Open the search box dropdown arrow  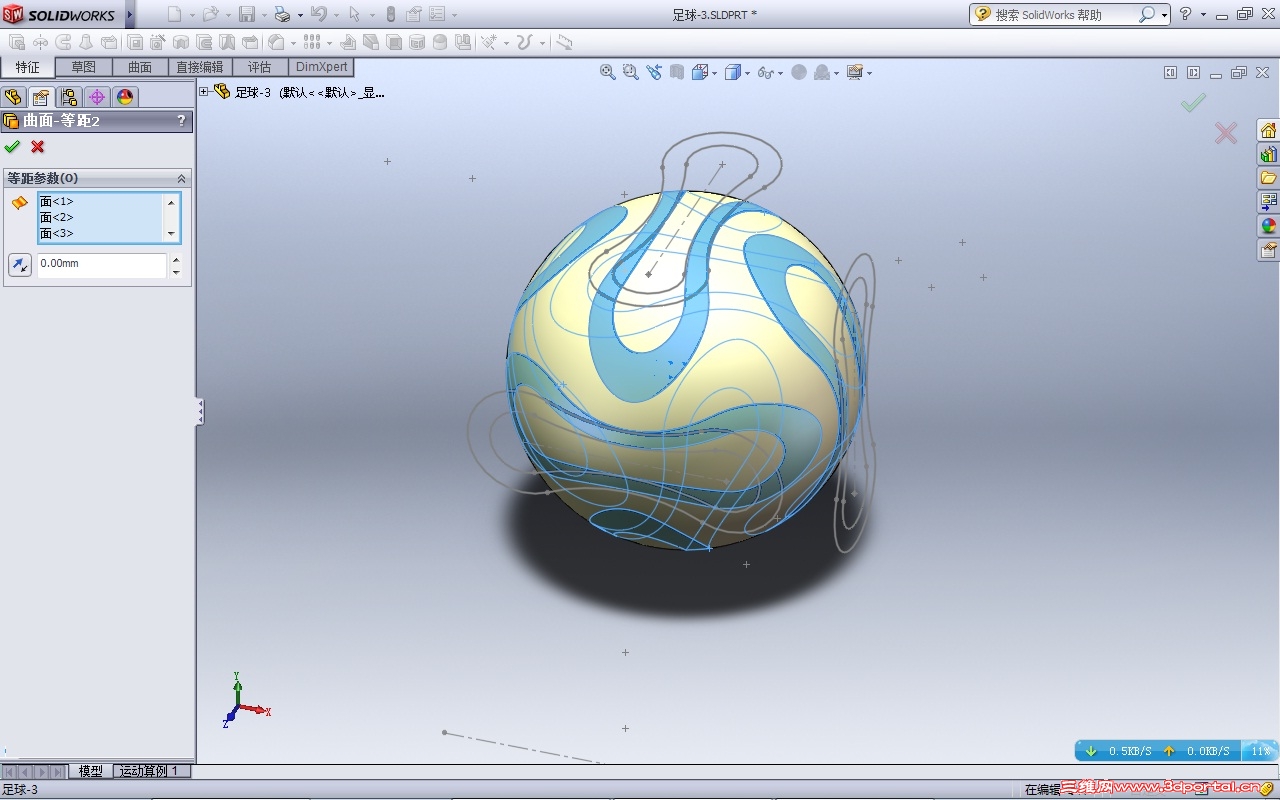1165,15
